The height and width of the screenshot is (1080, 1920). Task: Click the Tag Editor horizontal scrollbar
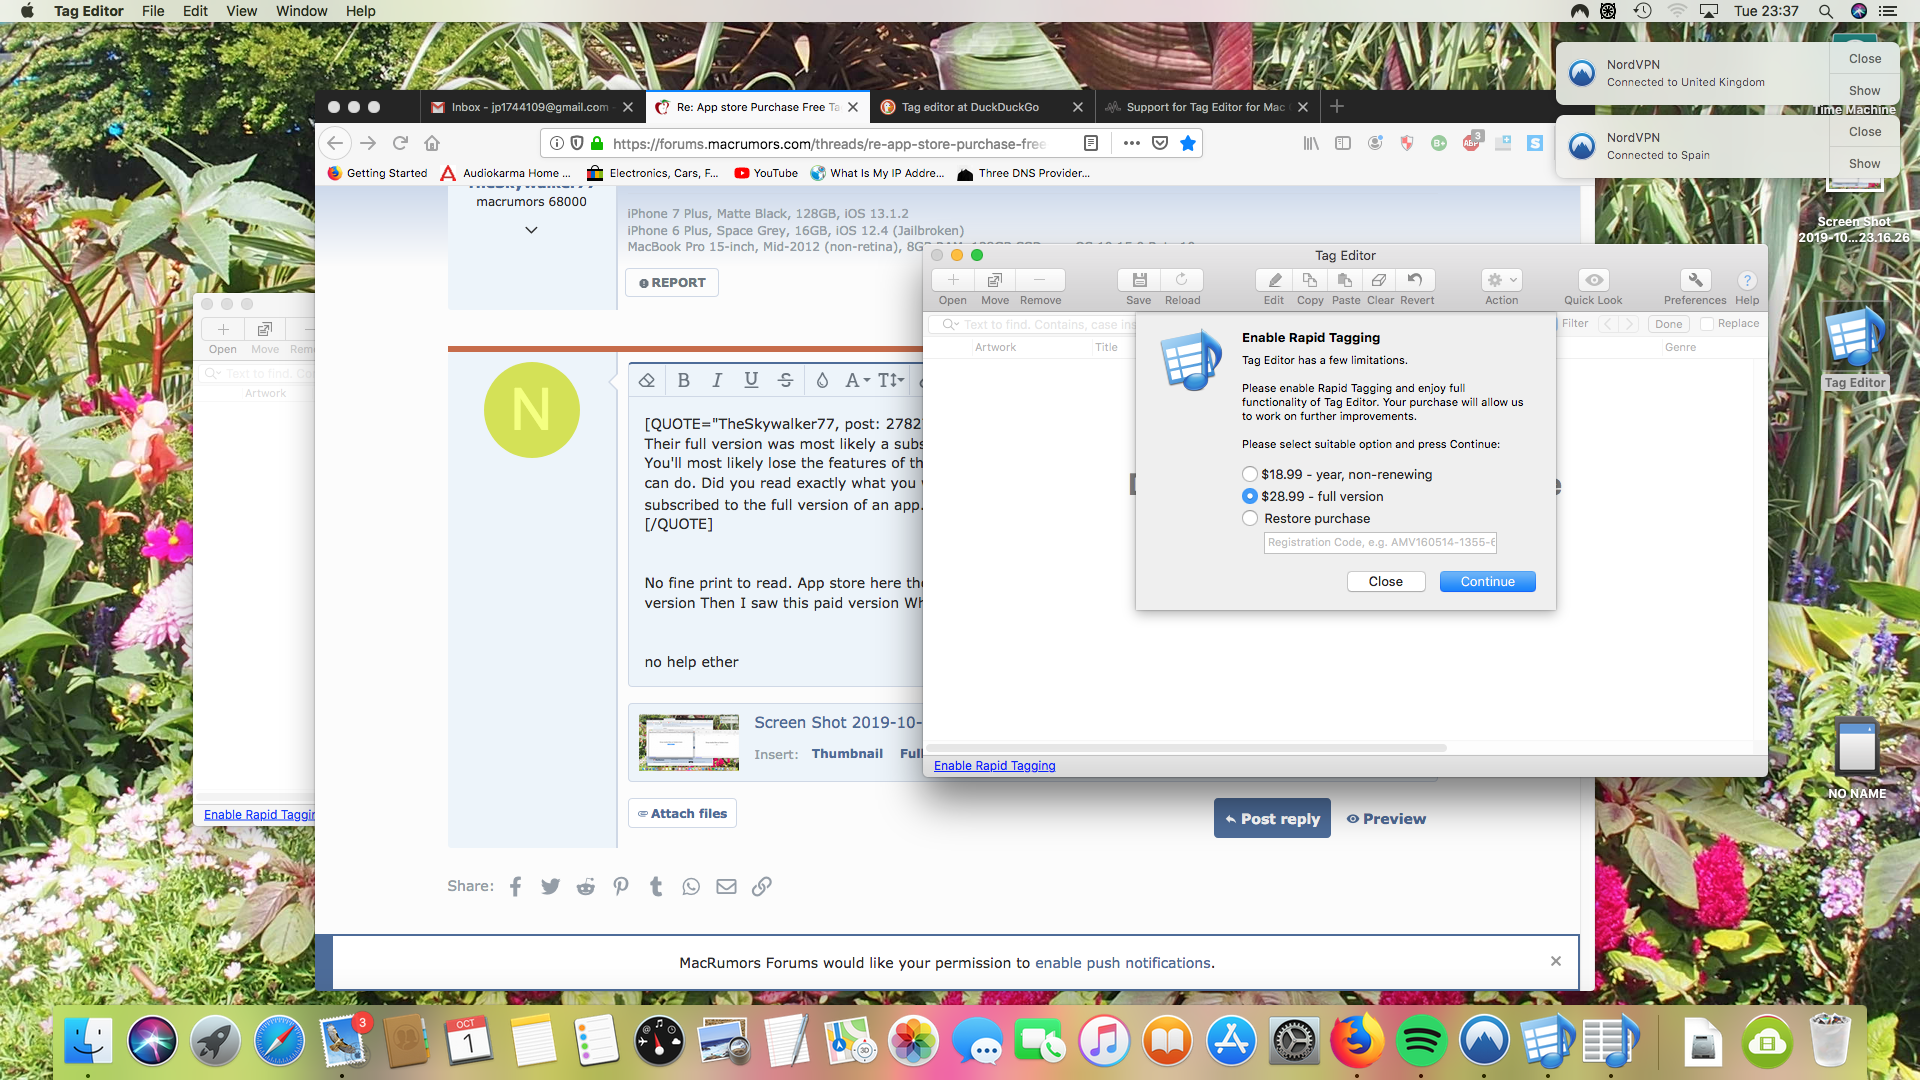(1186, 748)
